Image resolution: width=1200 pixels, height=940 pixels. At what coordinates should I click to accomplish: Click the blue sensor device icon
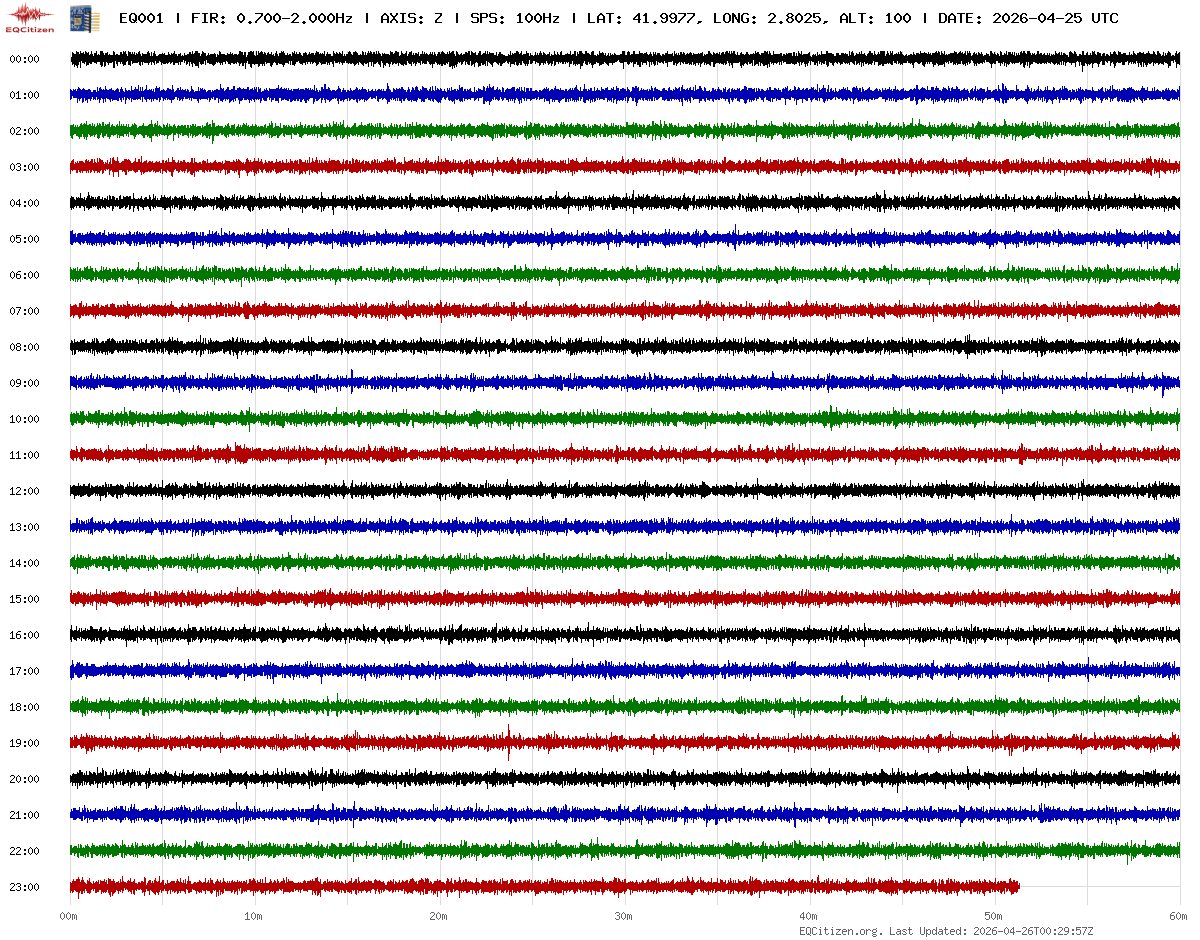(77, 17)
